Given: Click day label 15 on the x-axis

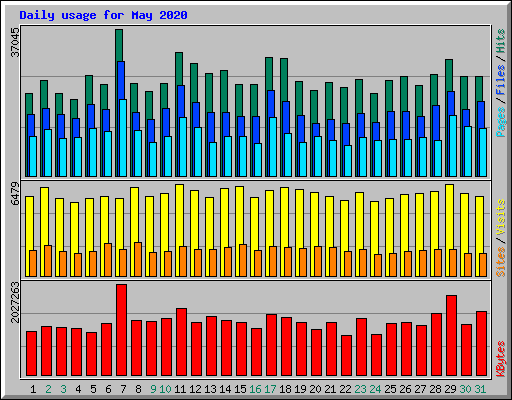Looking at the screenshot, I should 240,389.
